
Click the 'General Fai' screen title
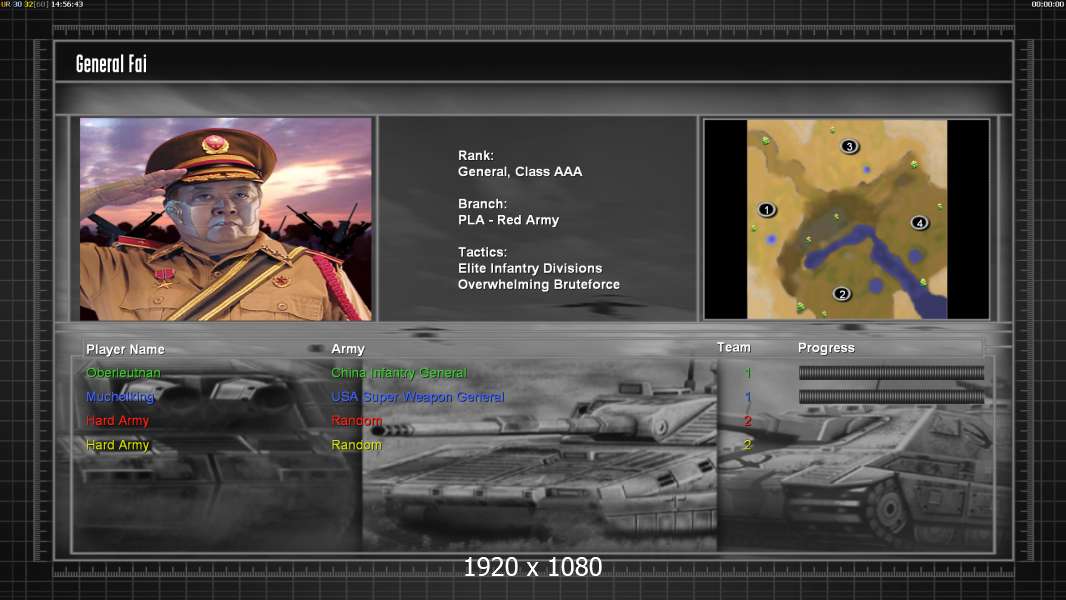click(111, 64)
